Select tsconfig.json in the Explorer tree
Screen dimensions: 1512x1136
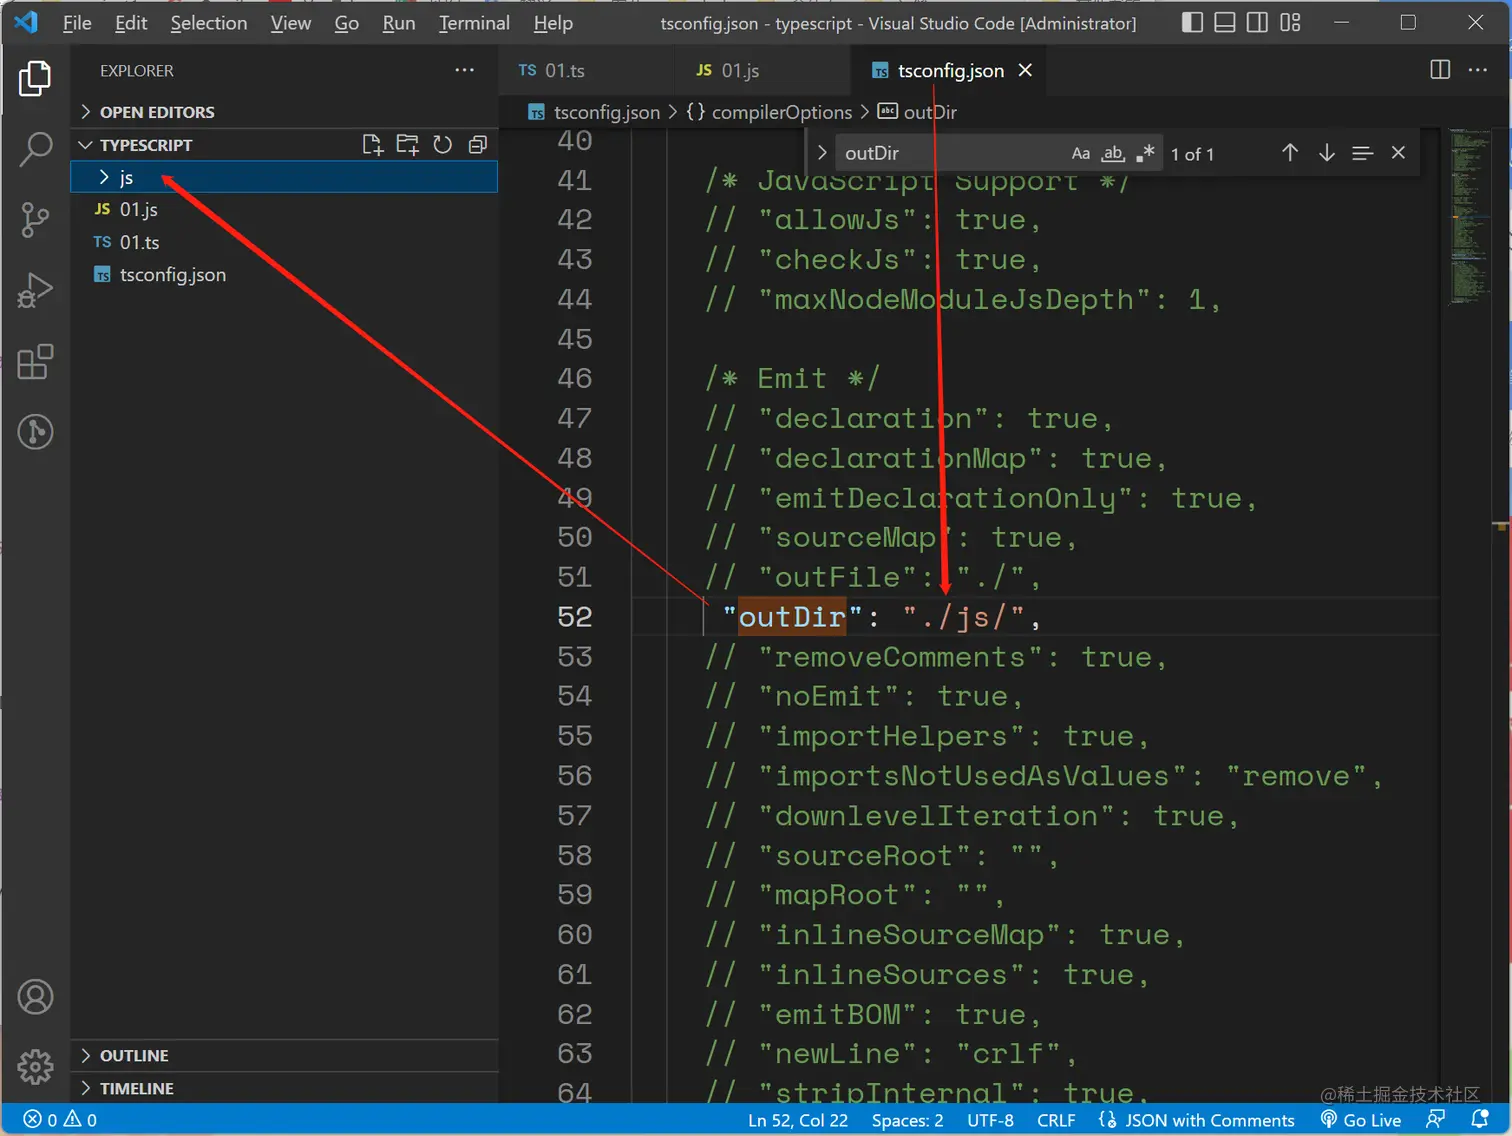[x=285, y=274]
